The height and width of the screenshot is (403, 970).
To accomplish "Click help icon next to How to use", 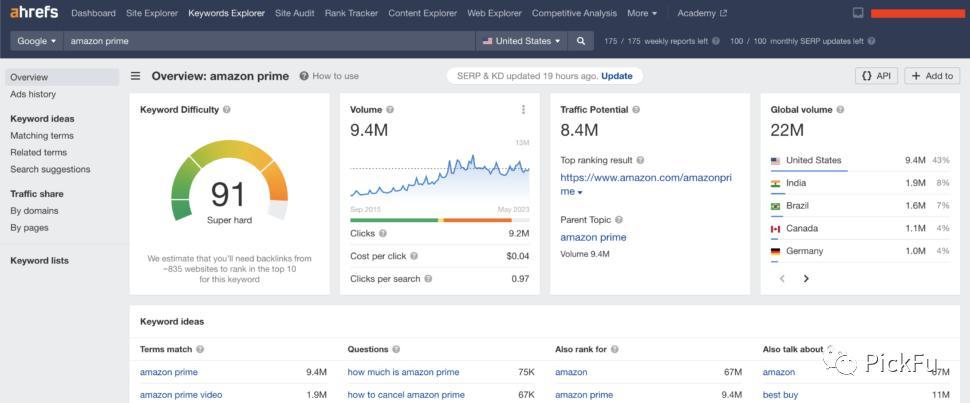I will click(304, 76).
